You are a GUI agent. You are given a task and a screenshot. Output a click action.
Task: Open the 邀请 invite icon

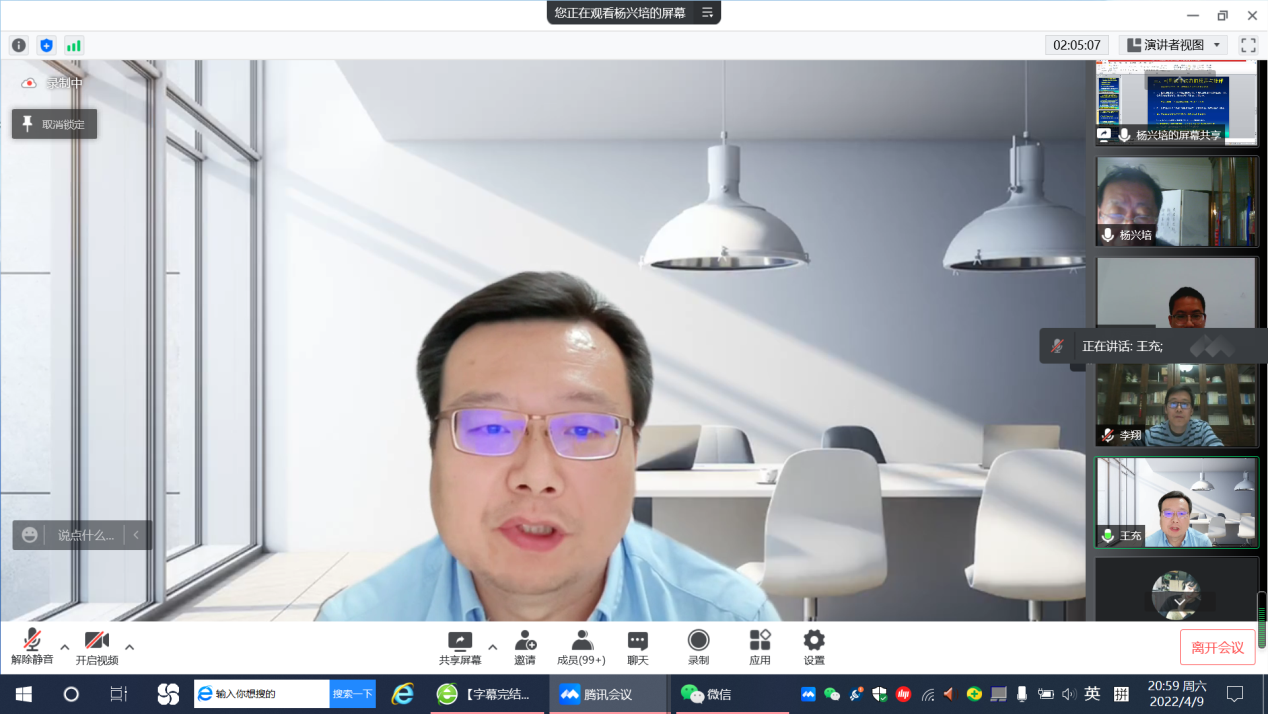tap(525, 647)
